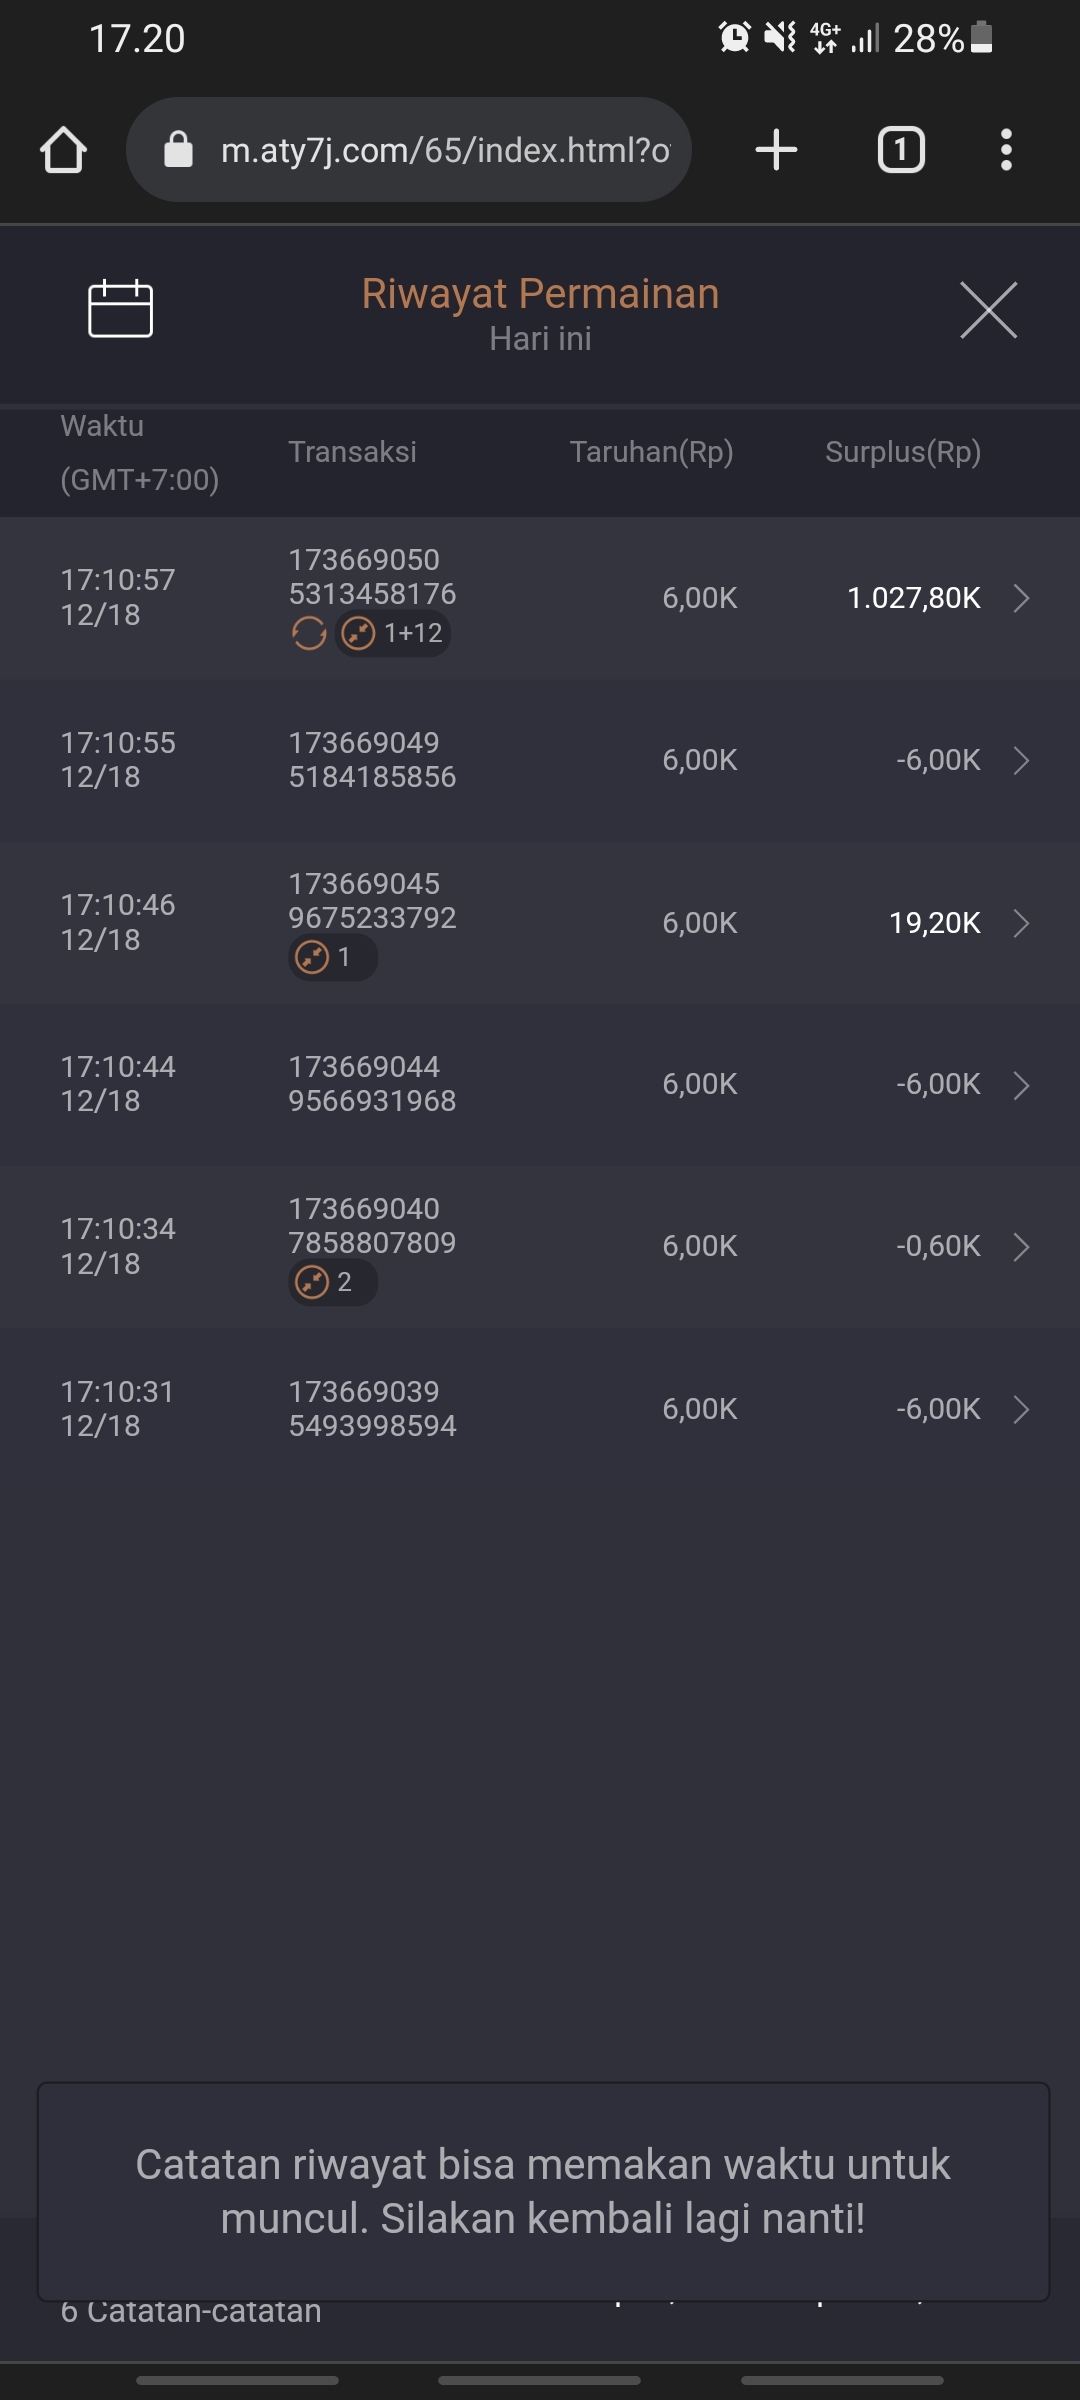Expand the 17:10:31 transaction row

click(1020, 1409)
